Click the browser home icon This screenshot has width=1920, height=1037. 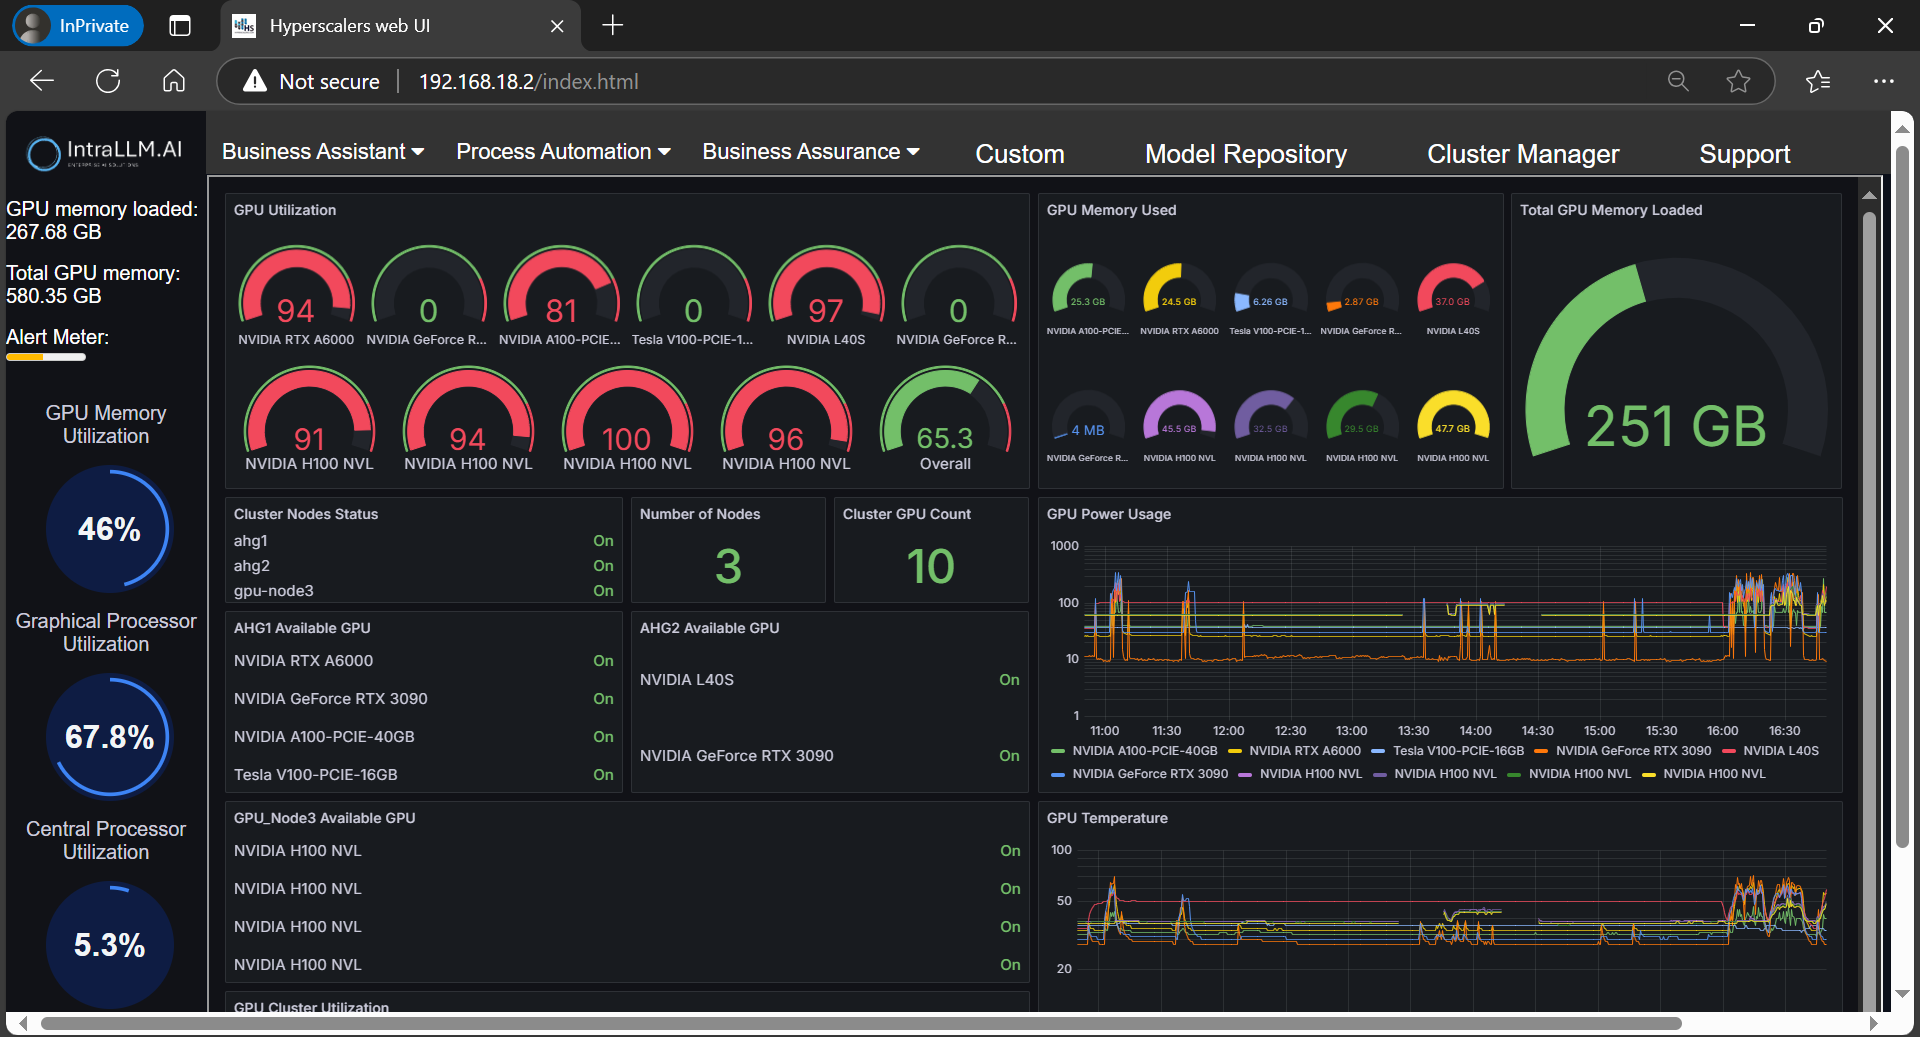tap(174, 81)
